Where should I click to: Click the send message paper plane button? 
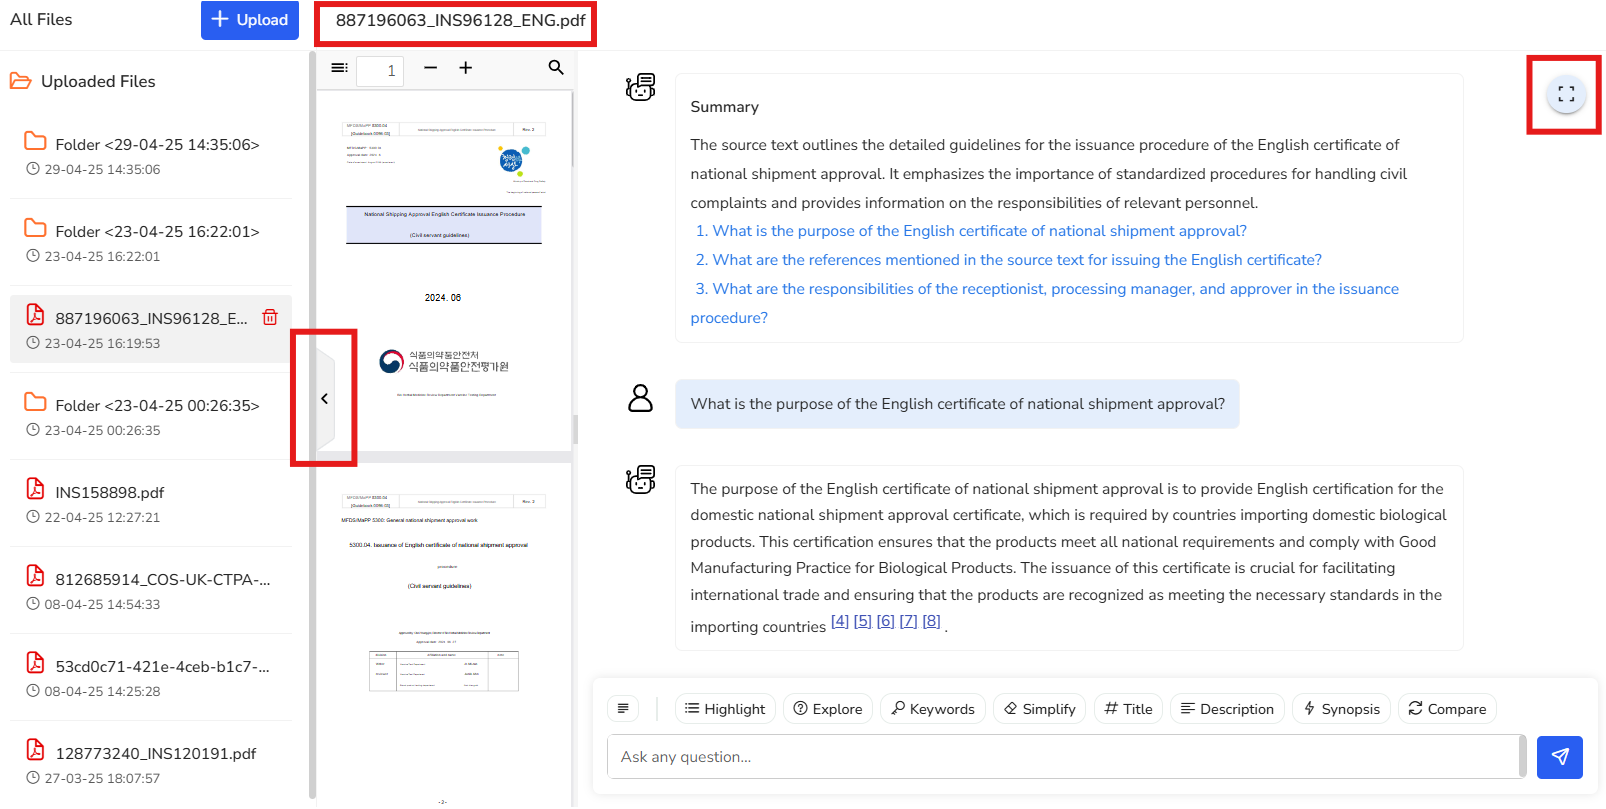(1559, 757)
